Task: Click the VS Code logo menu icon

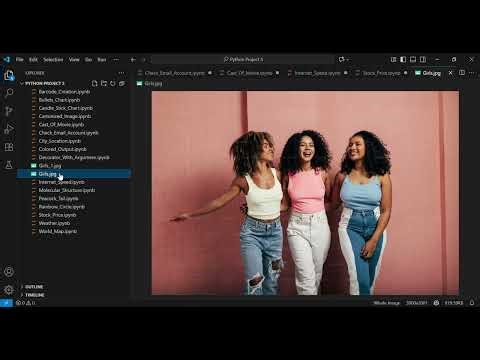Action: click(7, 60)
